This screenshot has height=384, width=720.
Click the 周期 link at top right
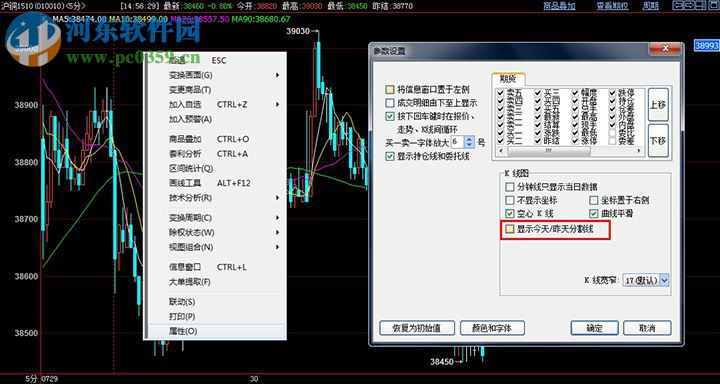(x=651, y=6)
